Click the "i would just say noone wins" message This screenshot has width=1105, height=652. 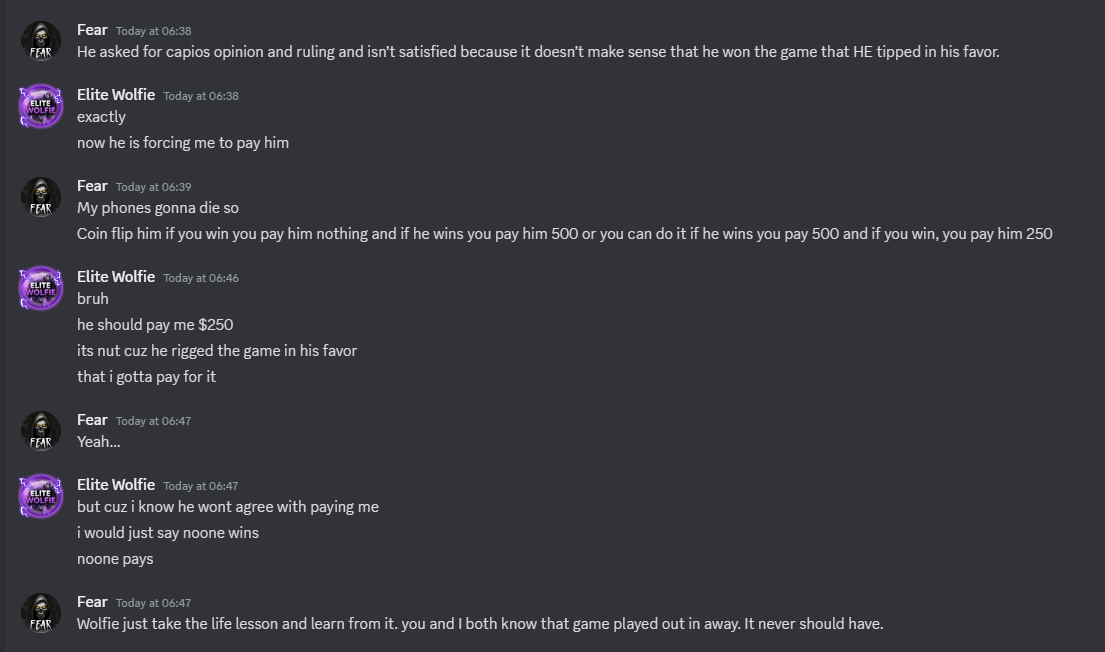(168, 533)
